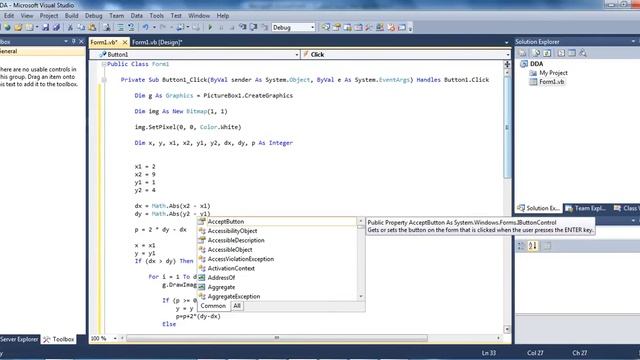640x360 pixels.
Task: Open Properties Window from main toolbar icon
Action: (337, 27)
